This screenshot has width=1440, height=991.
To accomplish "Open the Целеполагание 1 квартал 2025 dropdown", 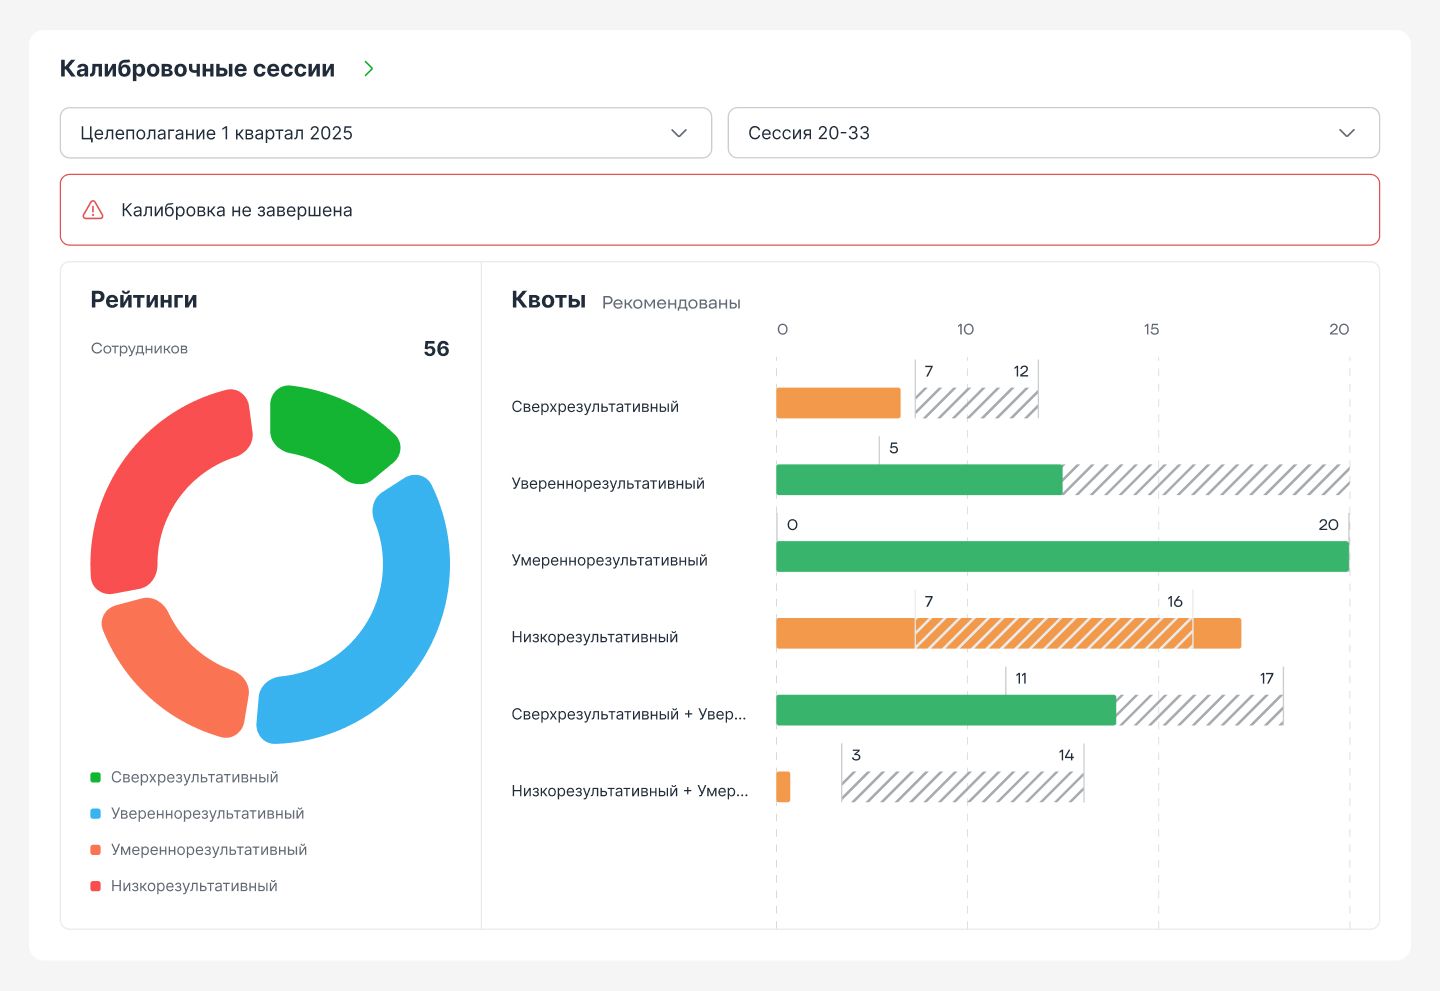I will 385,133.
